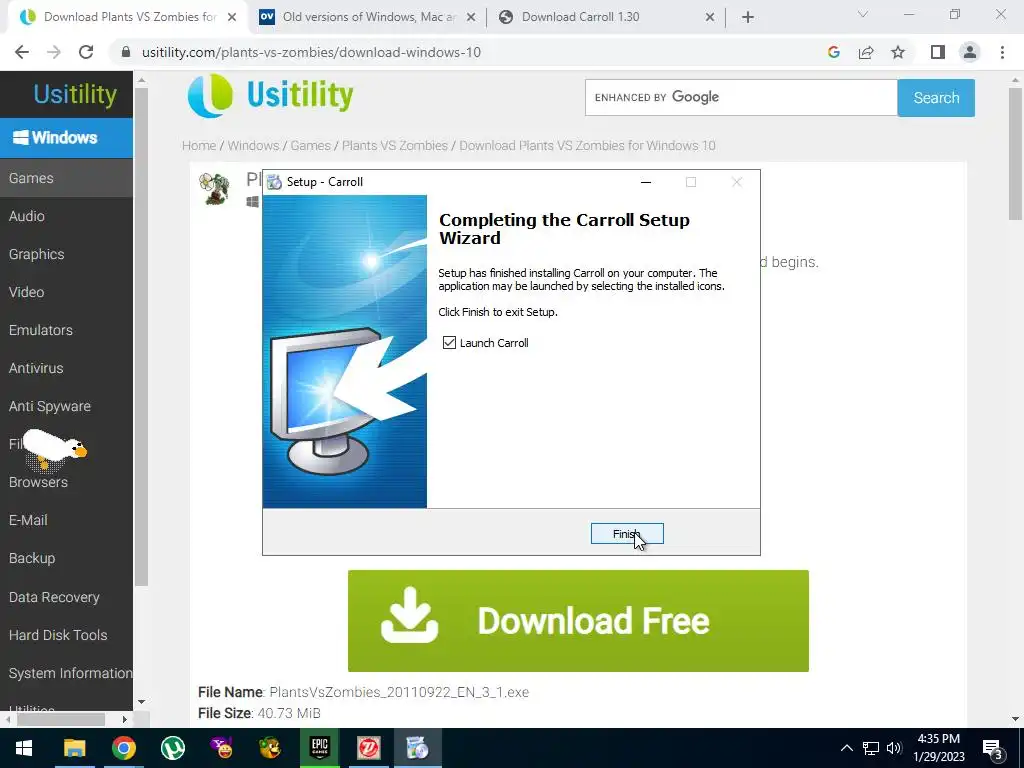
Task: Open Graphics category in sidebar
Action: click(66, 254)
